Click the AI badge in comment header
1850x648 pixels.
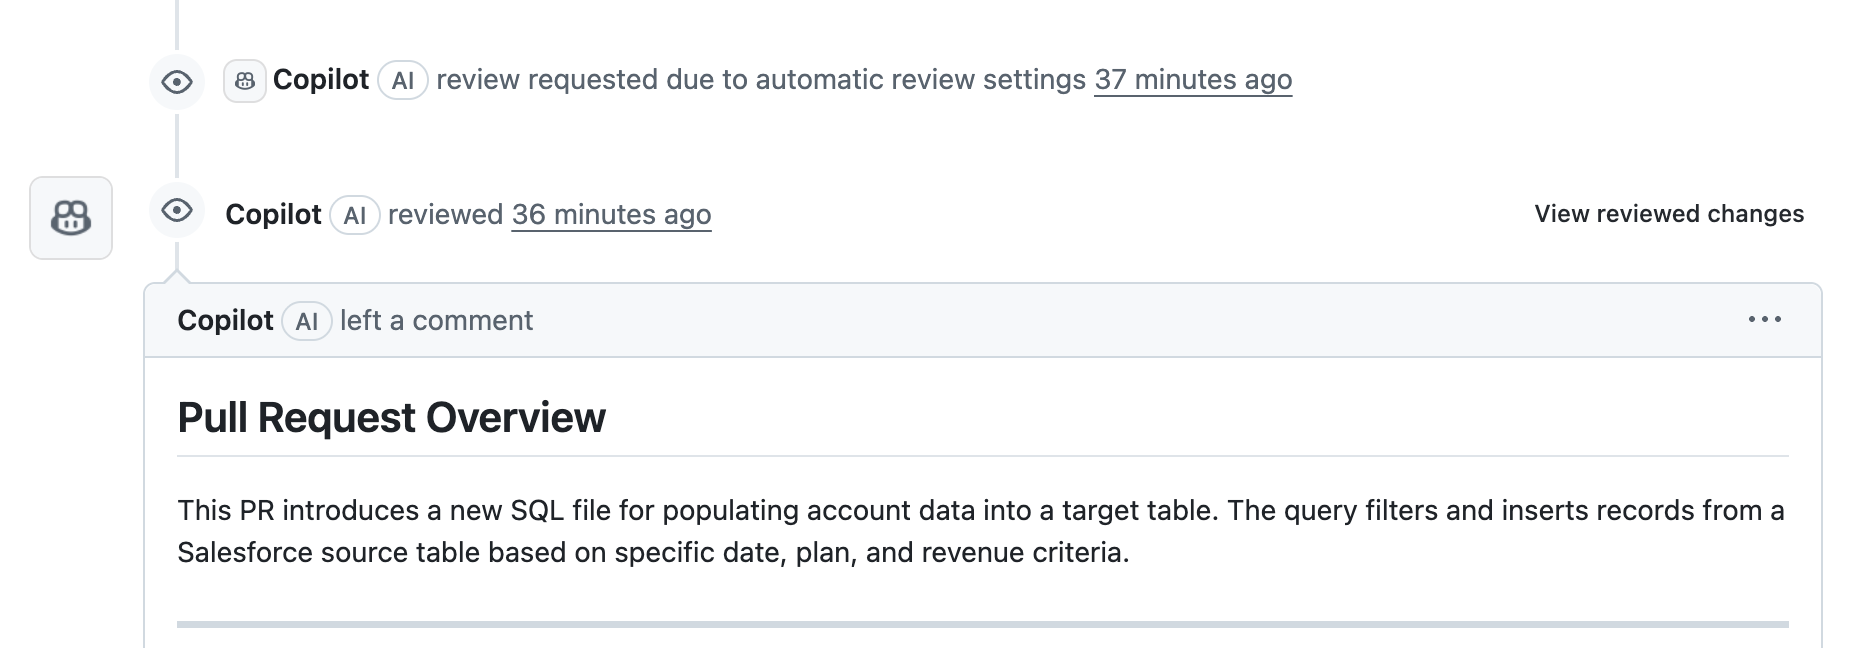(x=307, y=322)
